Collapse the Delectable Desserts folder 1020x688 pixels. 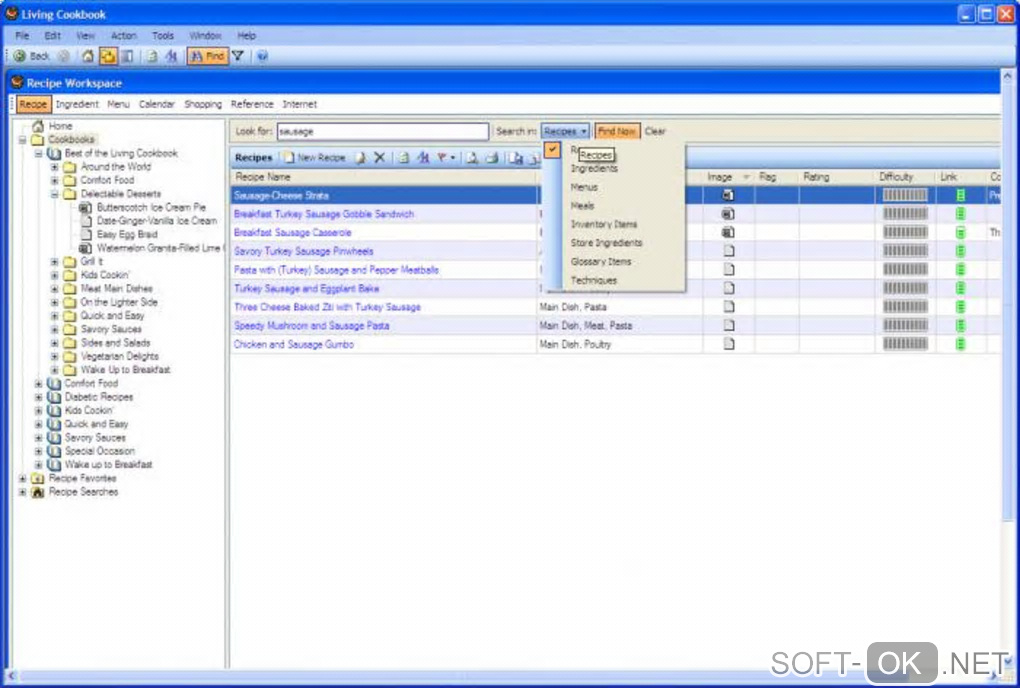55,194
